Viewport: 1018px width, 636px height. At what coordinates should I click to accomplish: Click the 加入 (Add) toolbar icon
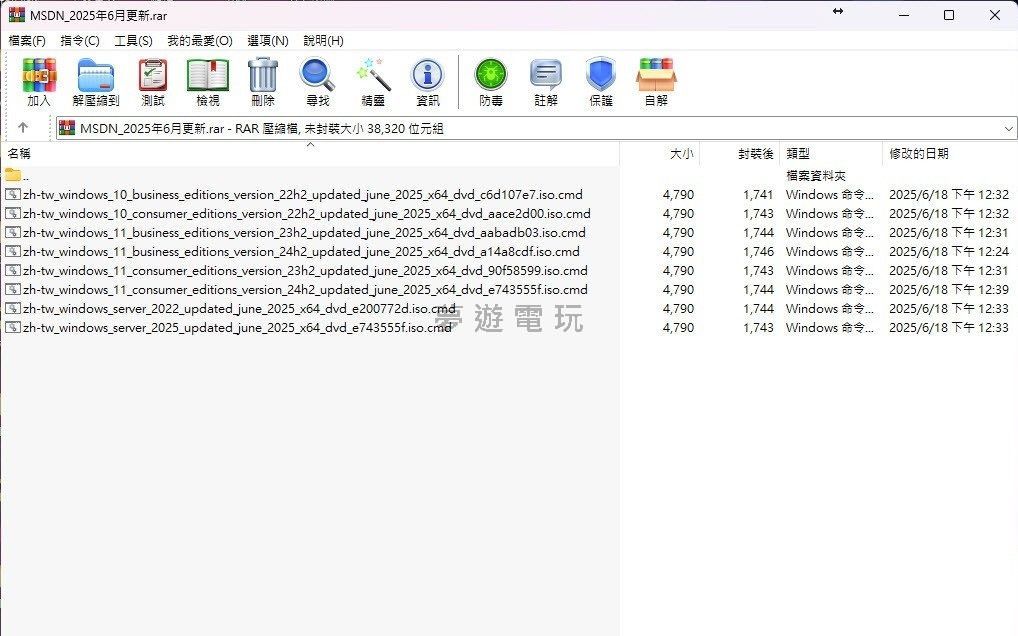tap(38, 82)
